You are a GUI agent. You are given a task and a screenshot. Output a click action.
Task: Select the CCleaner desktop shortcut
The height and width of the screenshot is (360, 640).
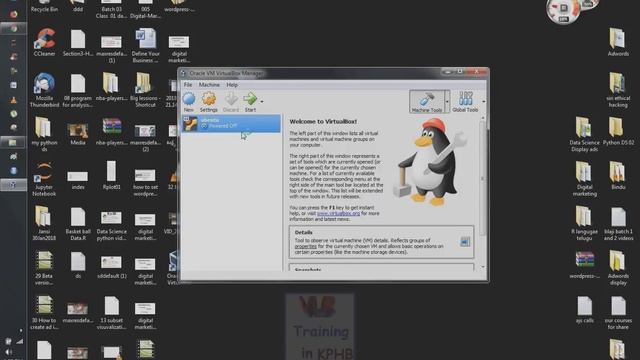tap(44, 42)
